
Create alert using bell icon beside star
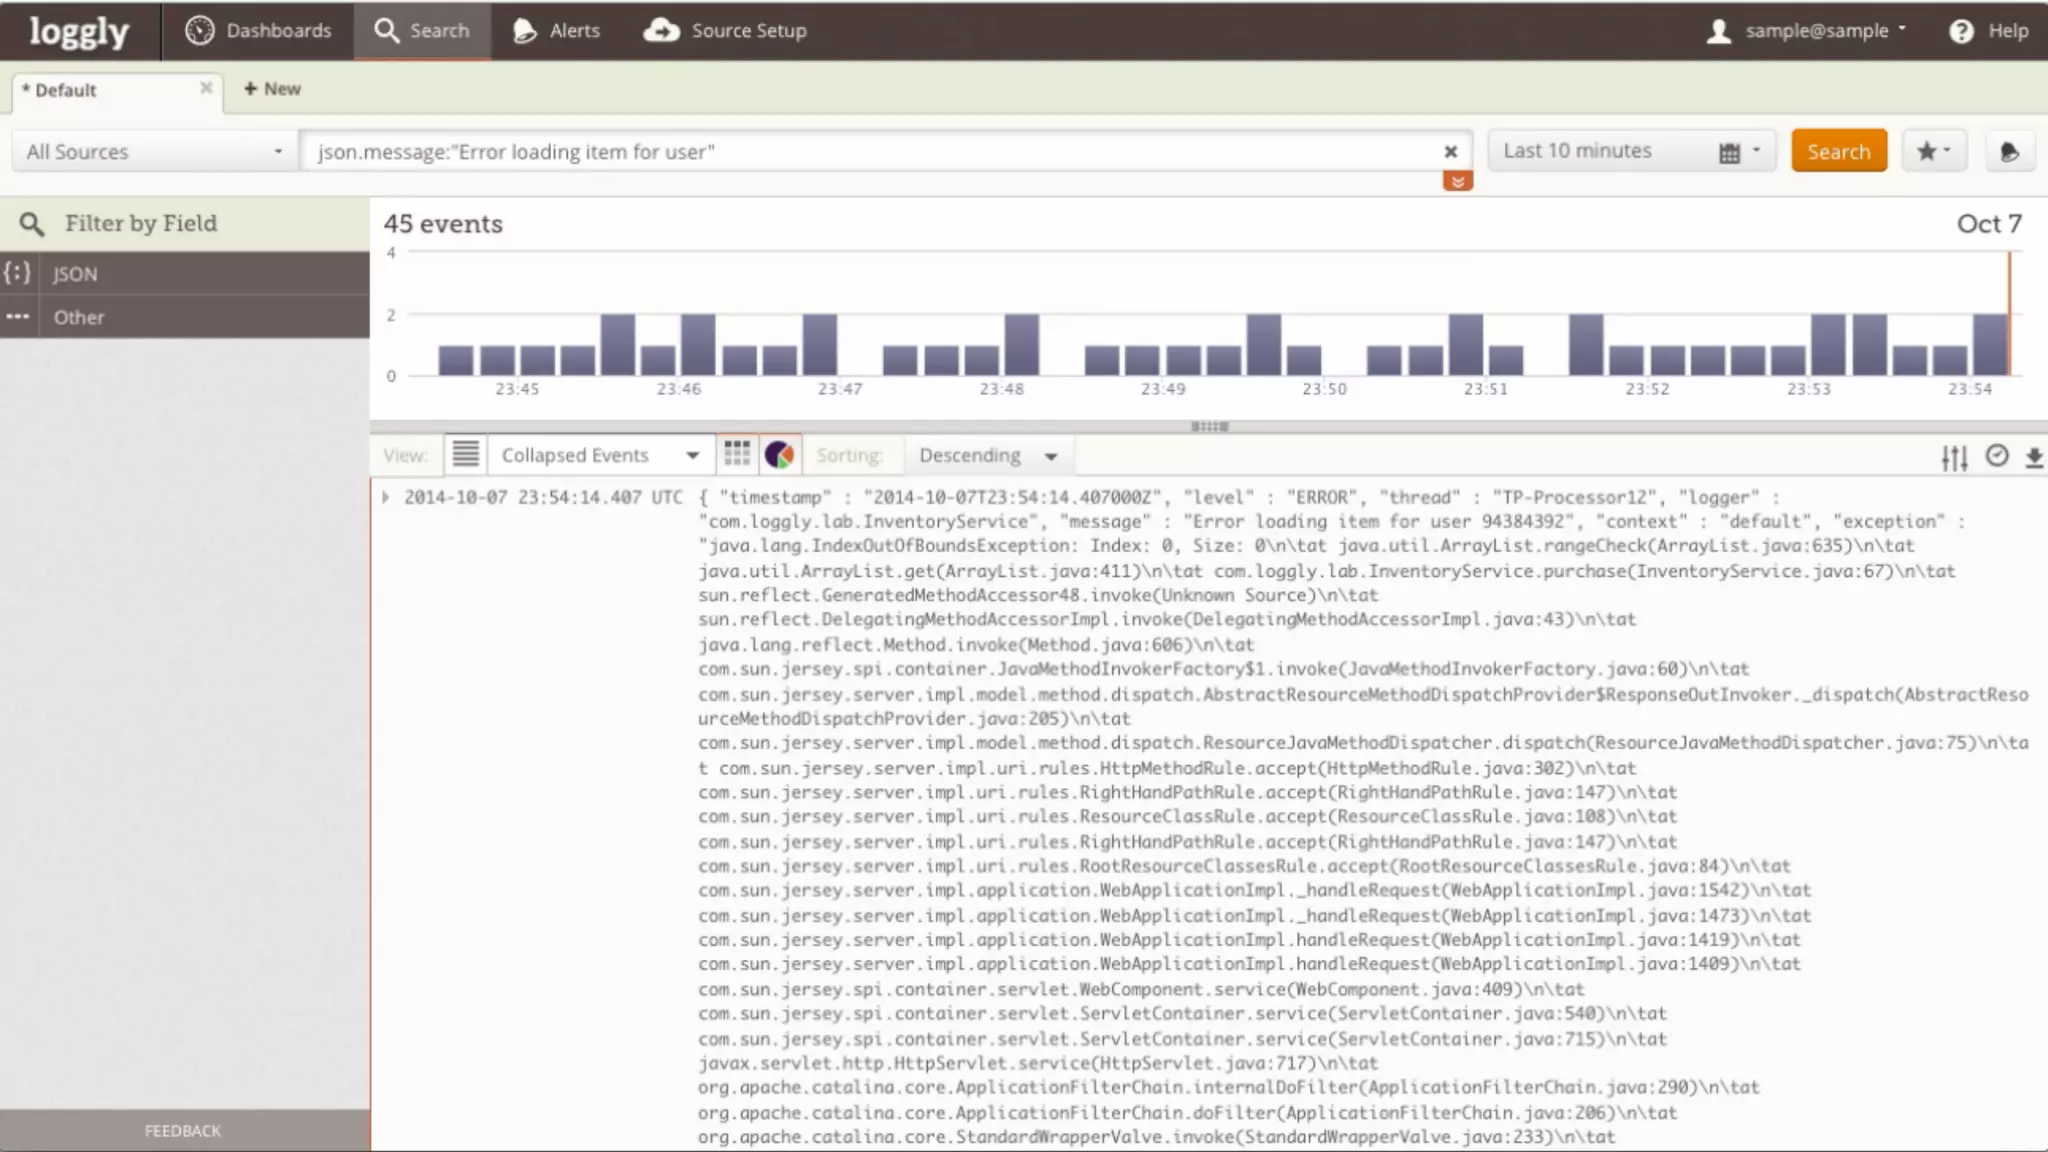[2009, 152]
